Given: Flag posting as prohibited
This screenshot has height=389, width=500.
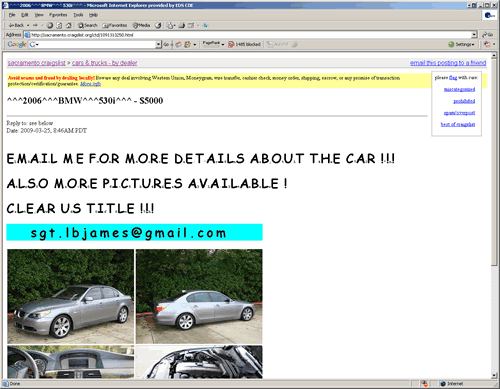Looking at the screenshot, I should tap(464, 101).
